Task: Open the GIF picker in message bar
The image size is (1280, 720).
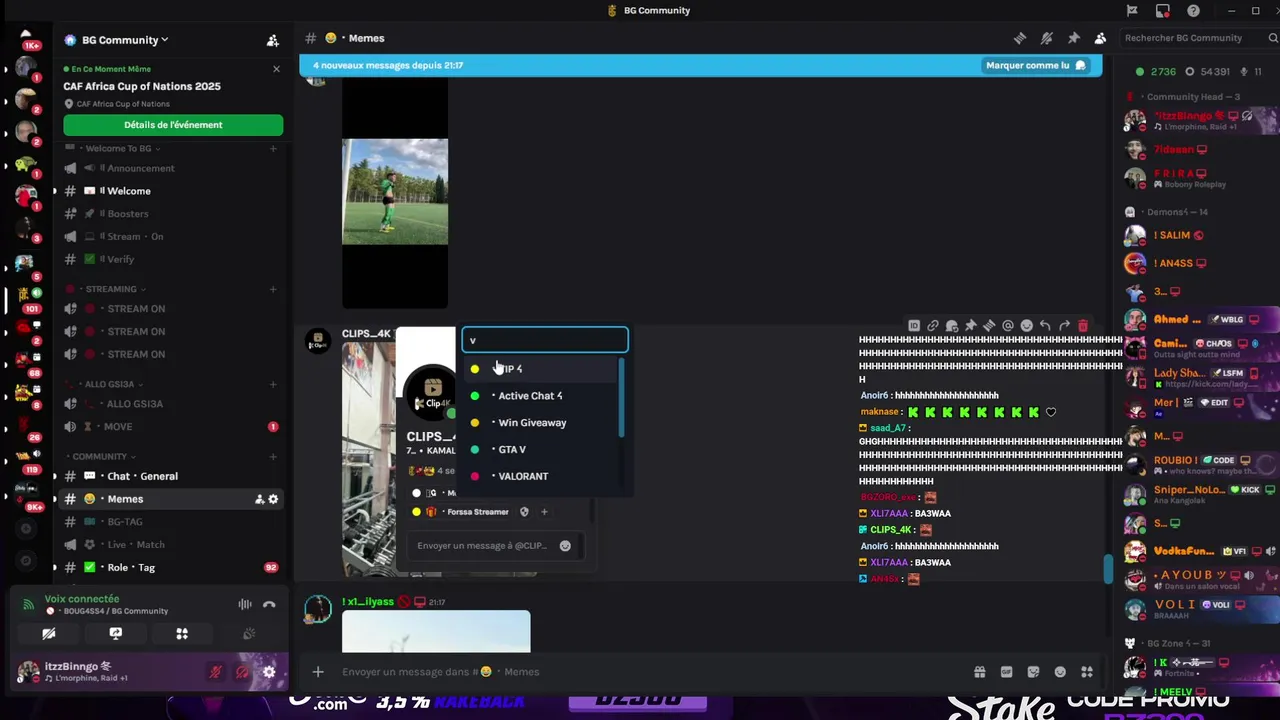Action: [x=1007, y=672]
